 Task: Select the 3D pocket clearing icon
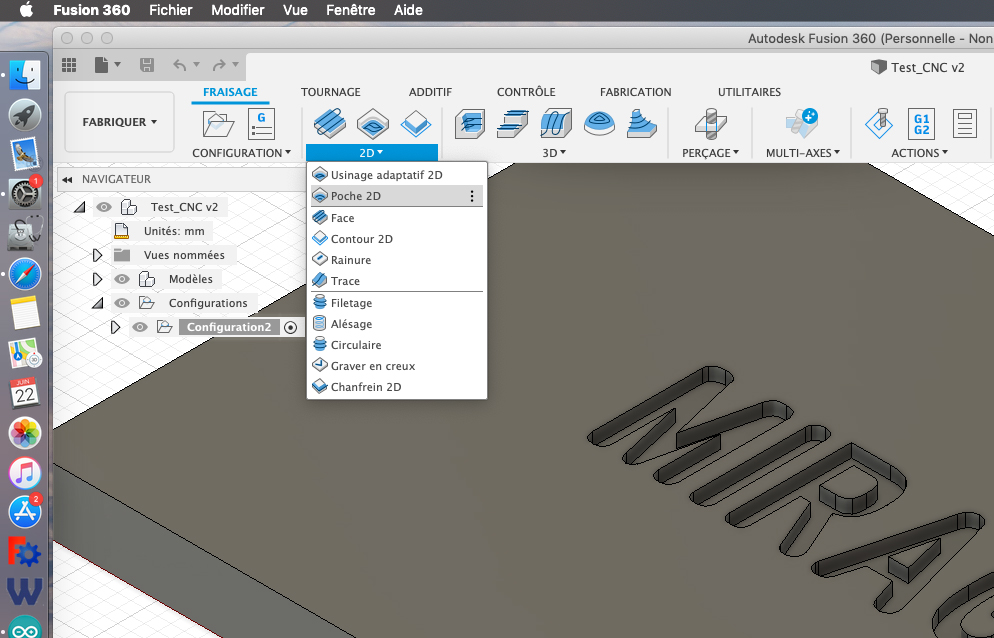point(513,123)
